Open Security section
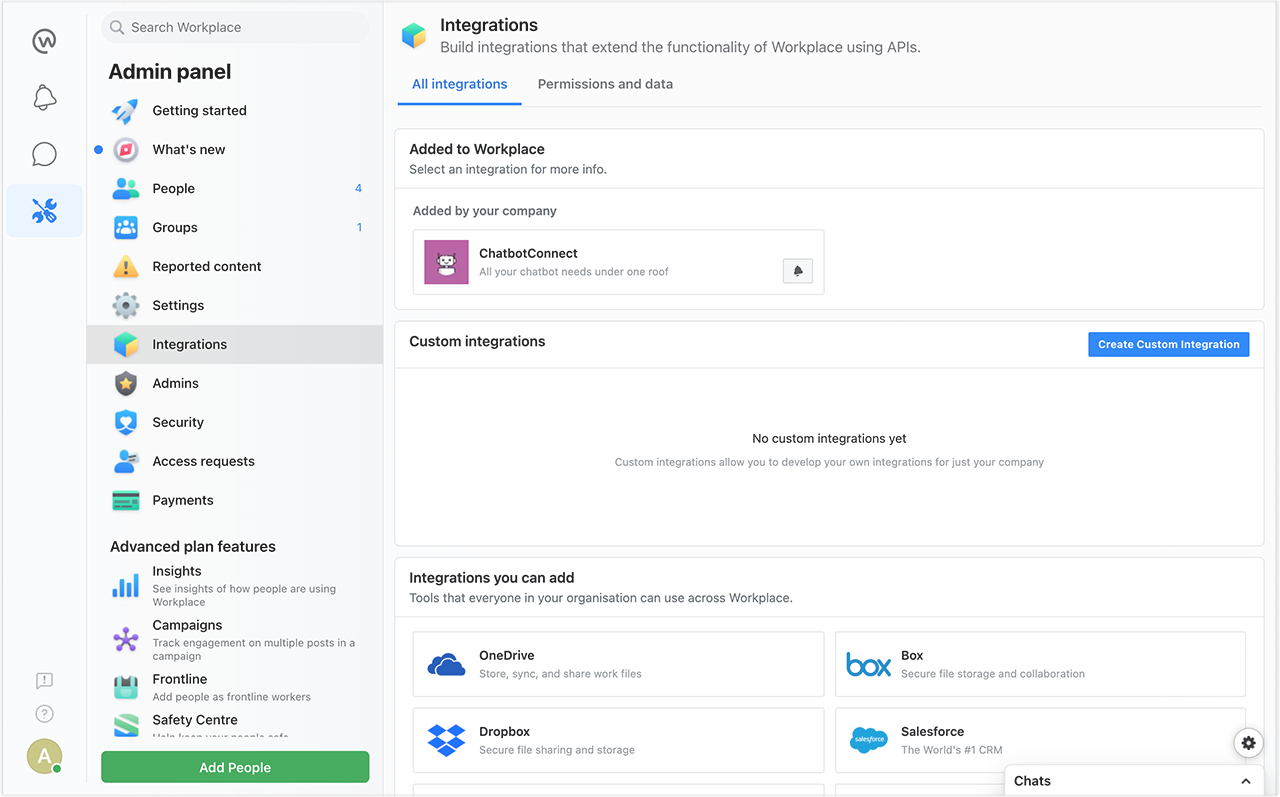The image size is (1280, 797). coord(235,423)
